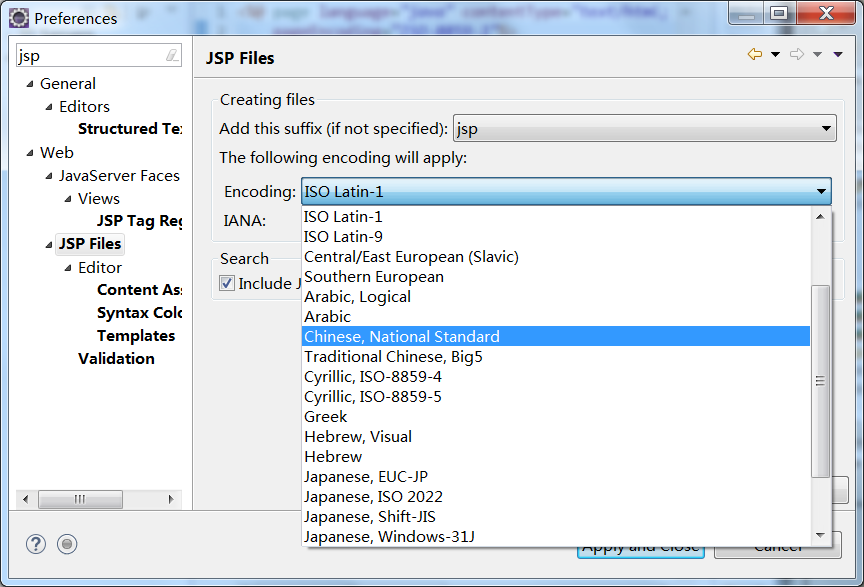This screenshot has height=587, width=864.
Task: Select JavaServer Faces tree item label
Action: click(120, 175)
